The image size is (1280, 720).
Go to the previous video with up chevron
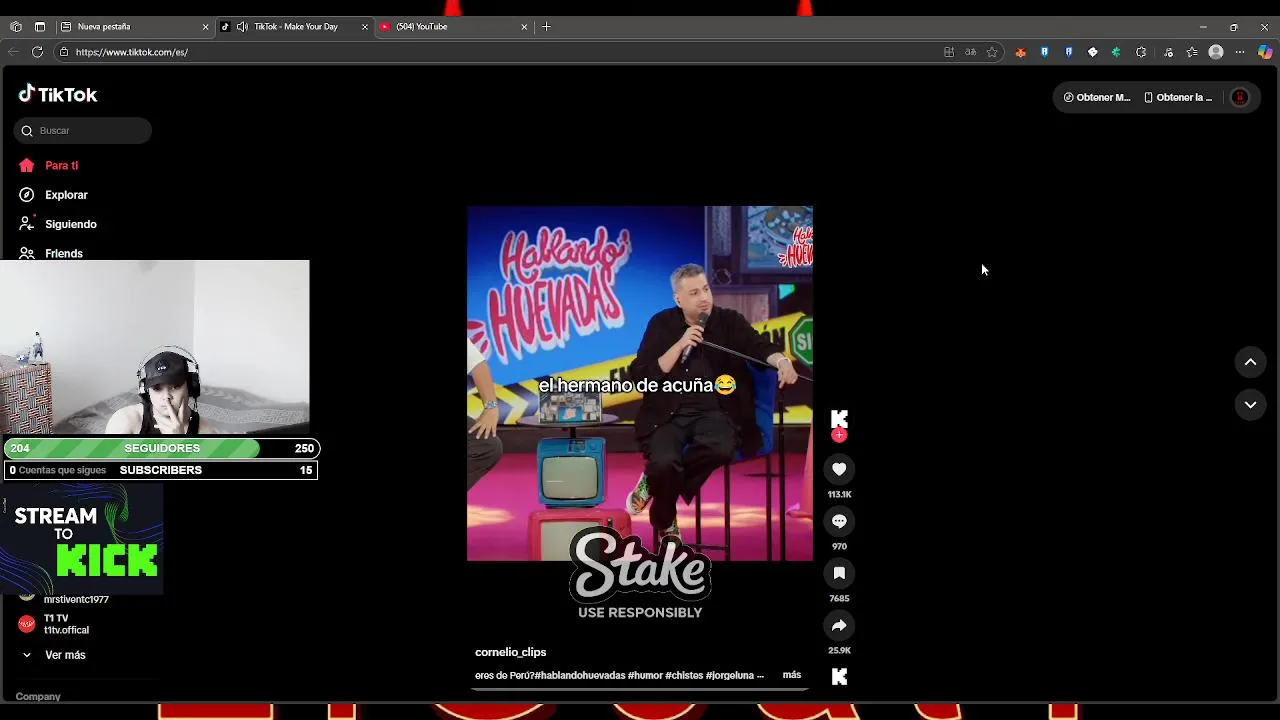point(1250,362)
